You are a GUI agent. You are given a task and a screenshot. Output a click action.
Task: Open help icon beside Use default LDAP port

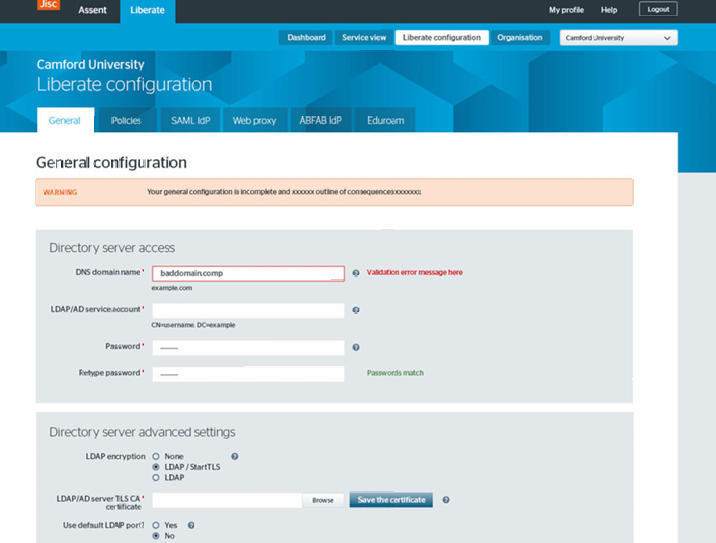coord(191,525)
